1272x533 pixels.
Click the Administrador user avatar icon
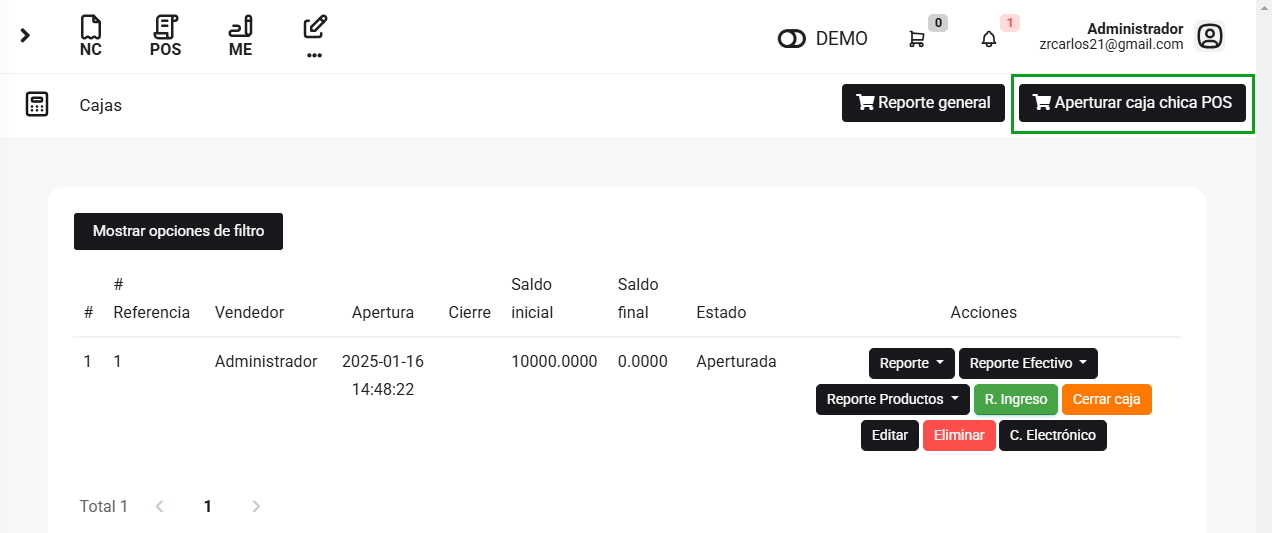(x=1210, y=37)
